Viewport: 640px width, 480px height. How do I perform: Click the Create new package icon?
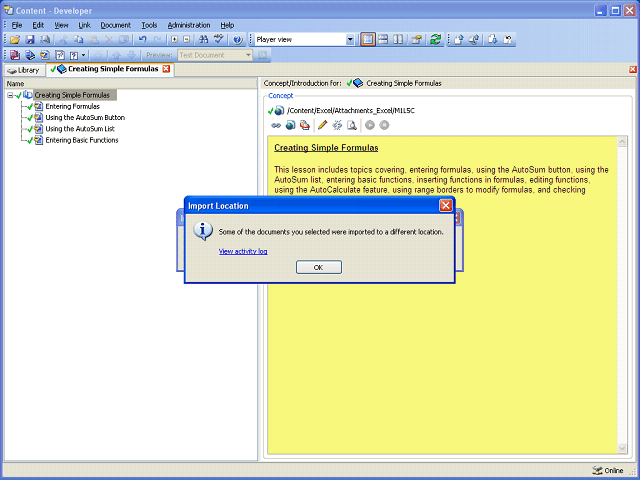click(304, 125)
